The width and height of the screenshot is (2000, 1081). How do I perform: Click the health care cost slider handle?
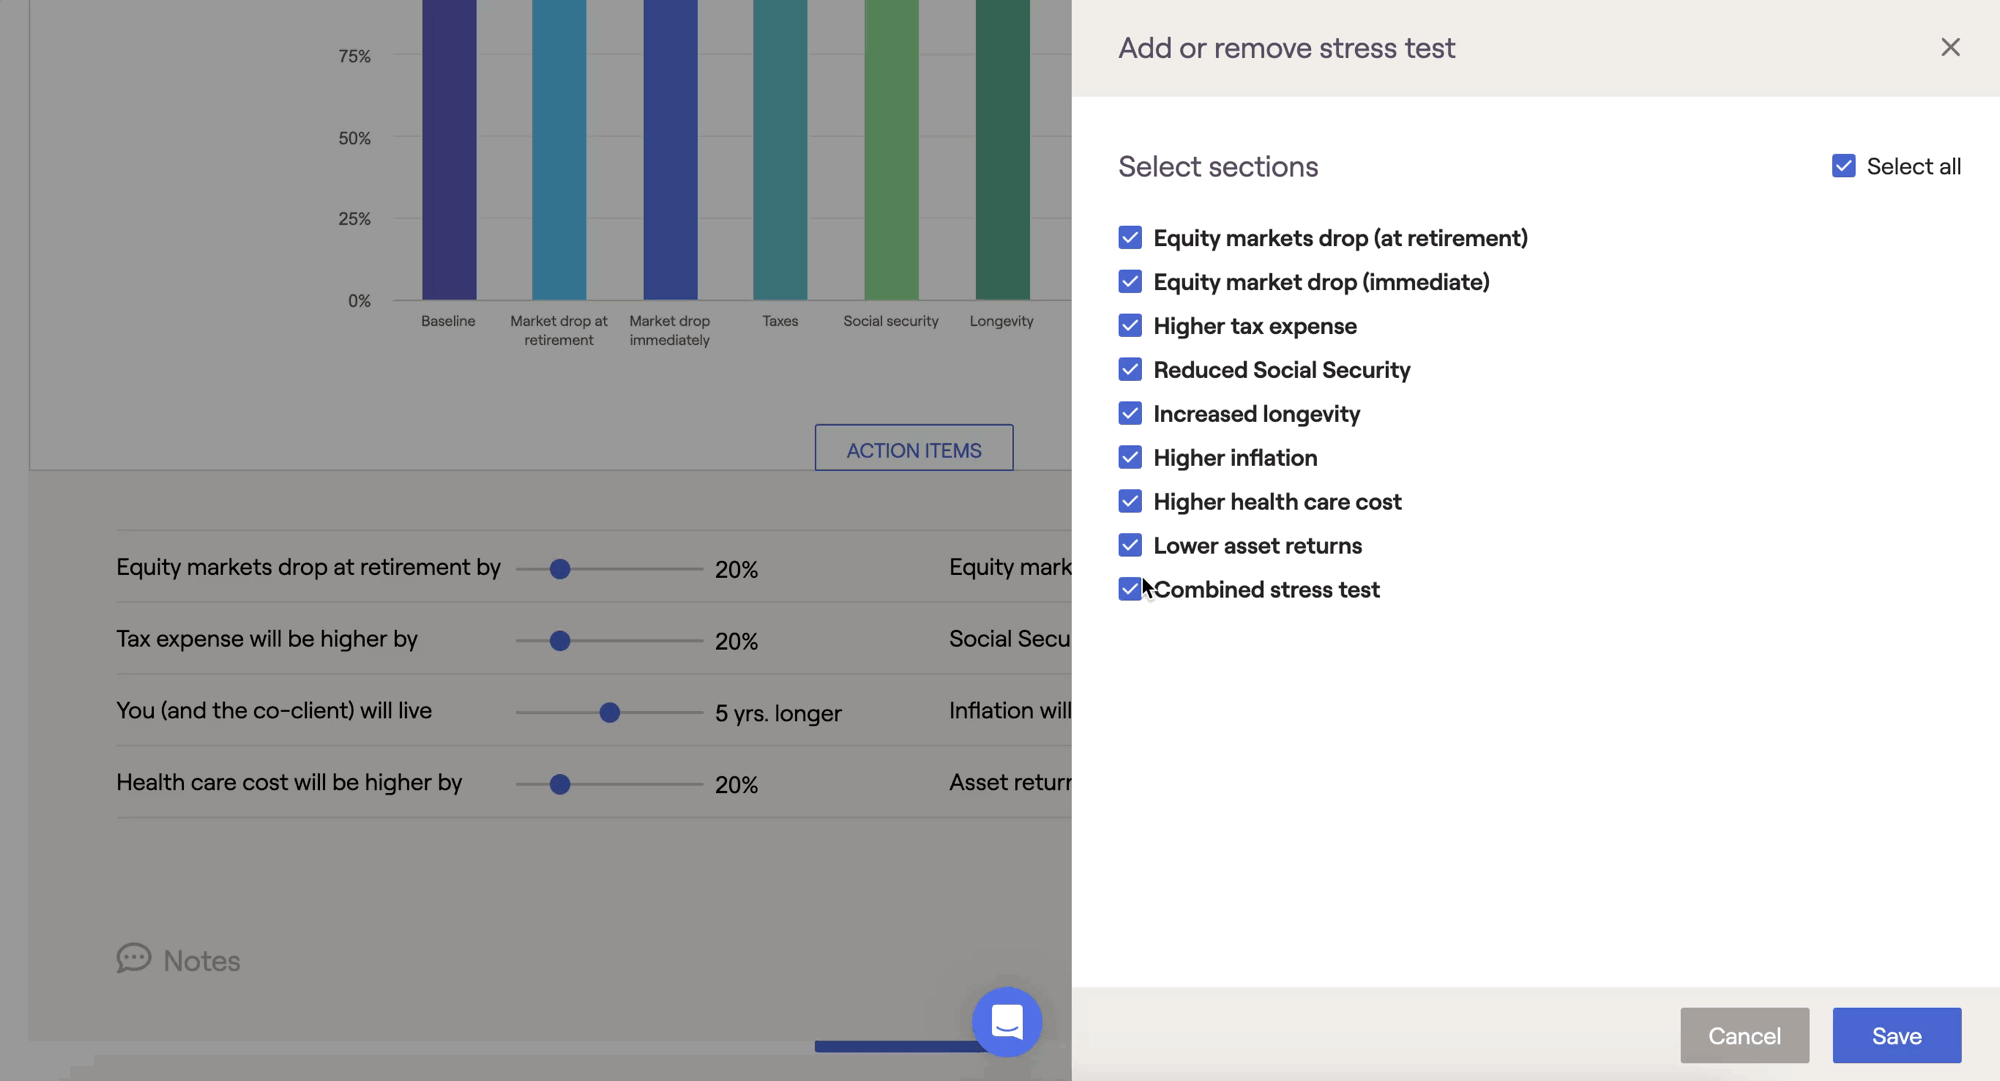(560, 785)
